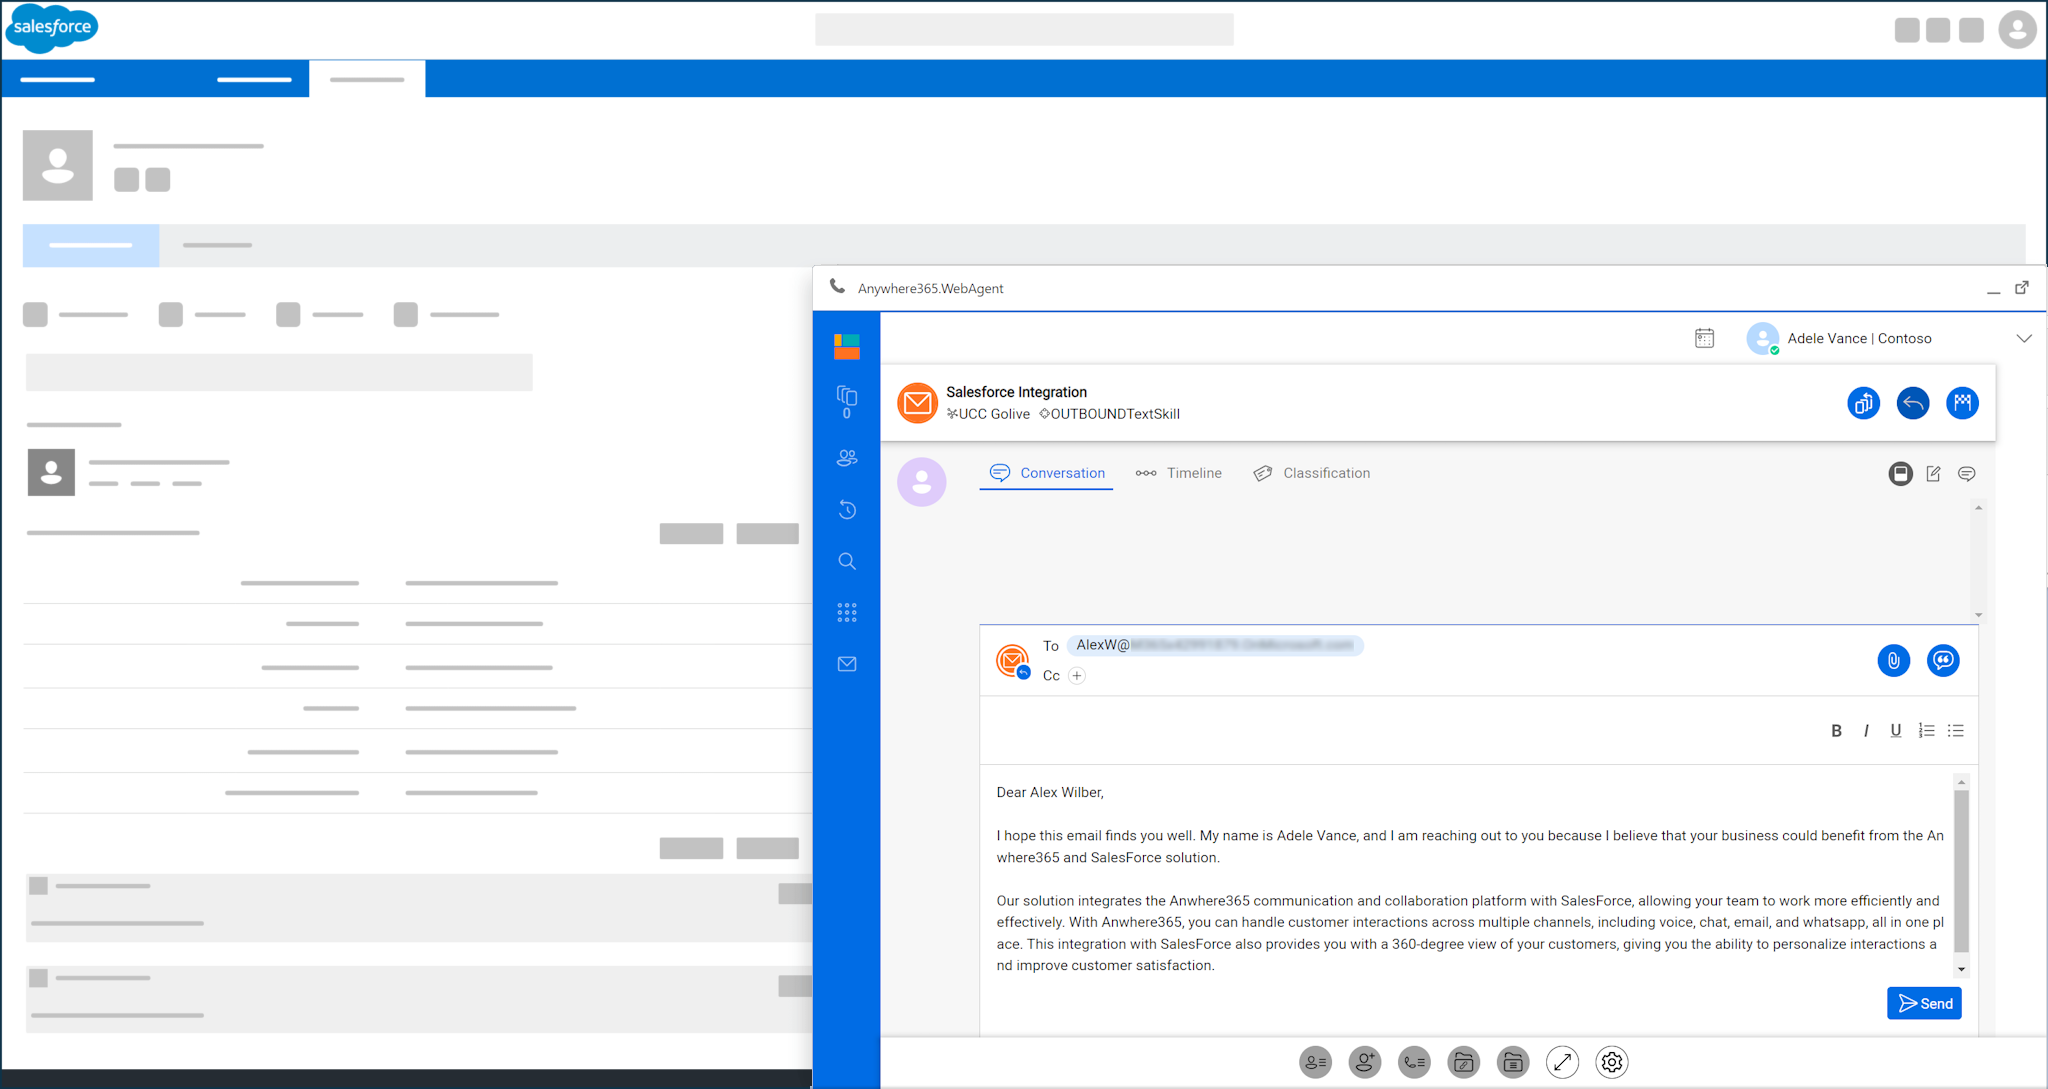2048x1089 pixels.
Task: Click the reply-mail icon beside To field
Action: point(1013,661)
